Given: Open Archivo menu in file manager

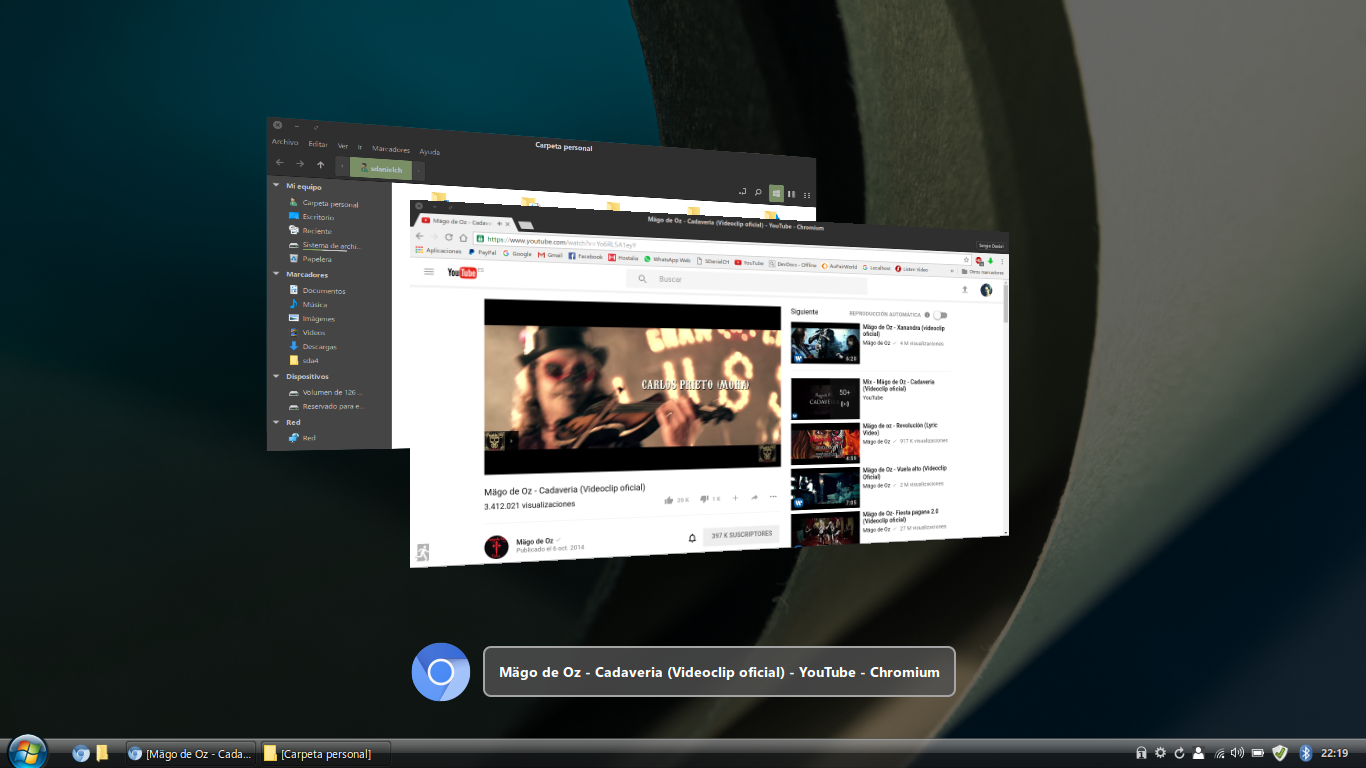Looking at the screenshot, I should 285,142.
